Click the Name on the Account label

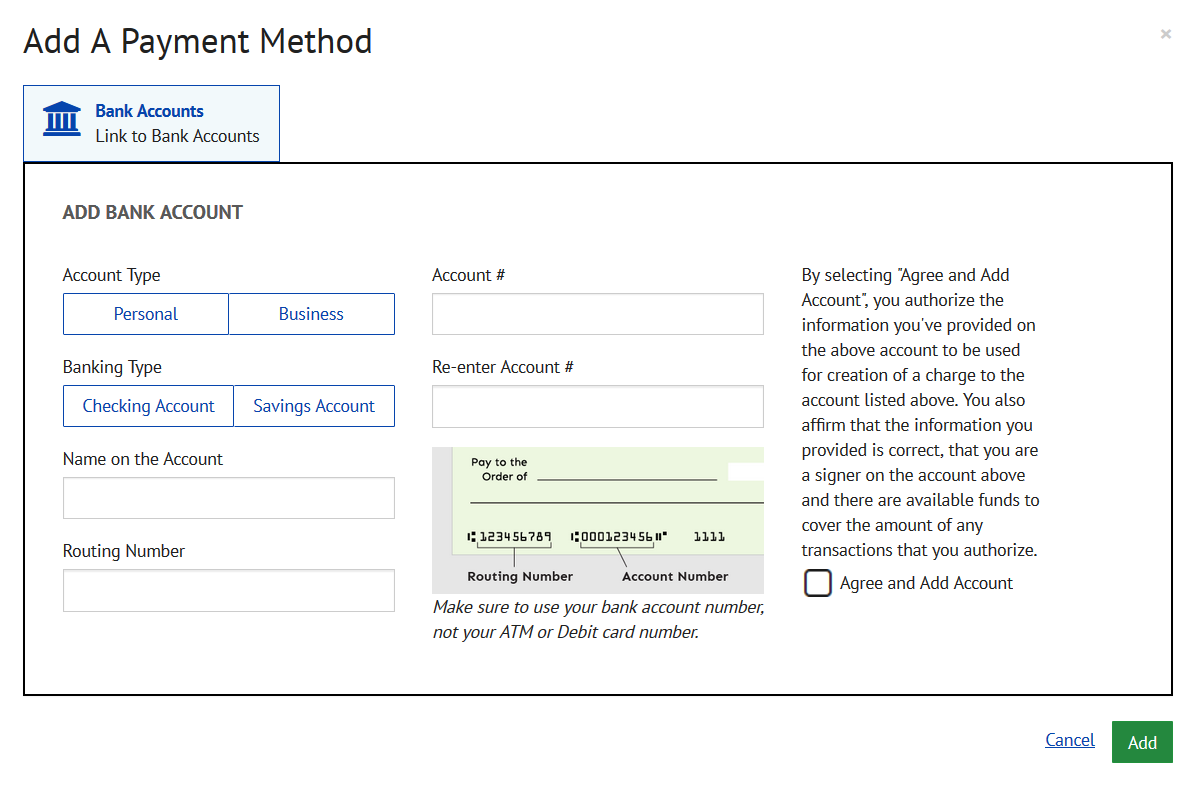tap(143, 460)
